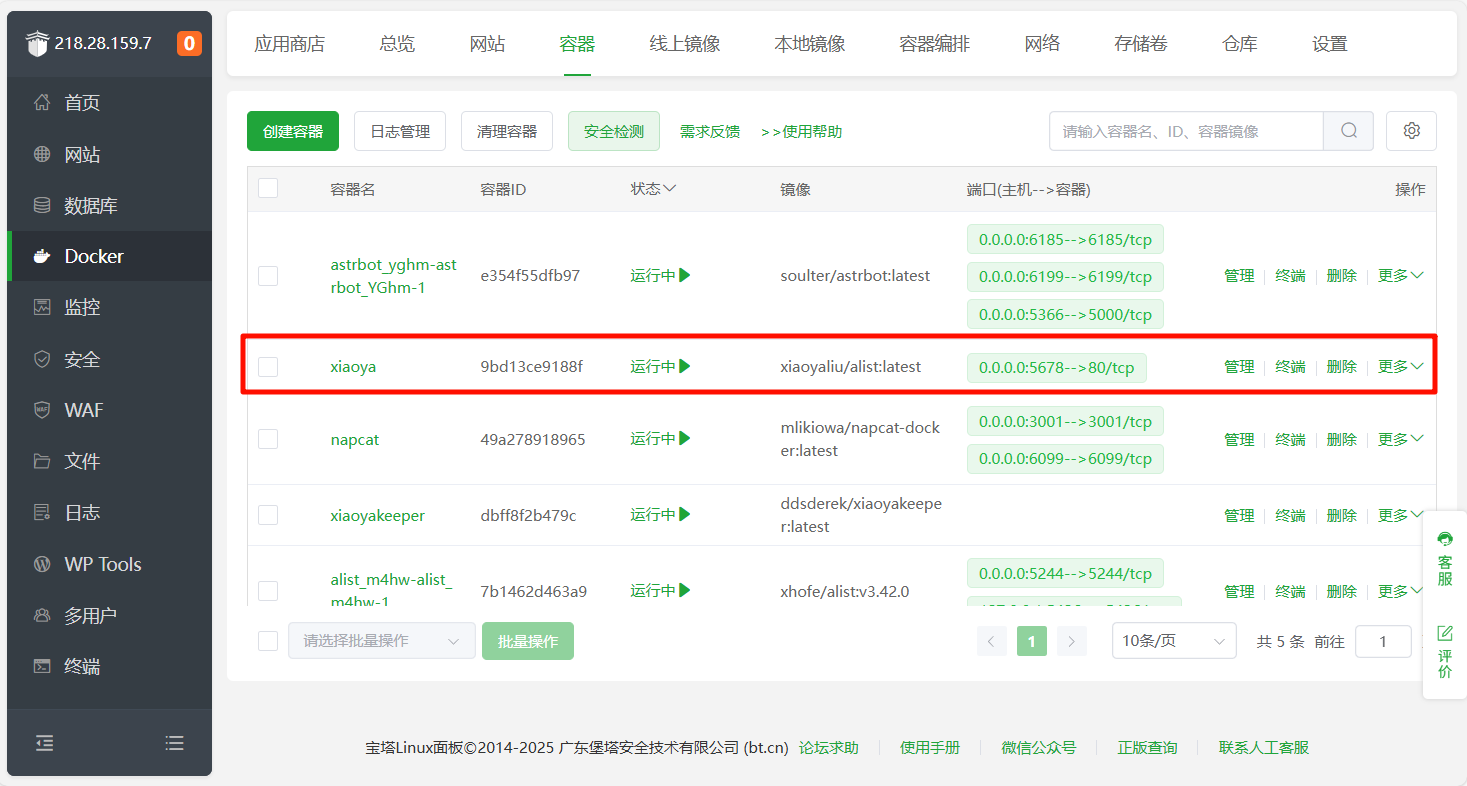The height and width of the screenshot is (786, 1467).
Task: Click the search magnifier icon button
Action: click(x=1349, y=131)
